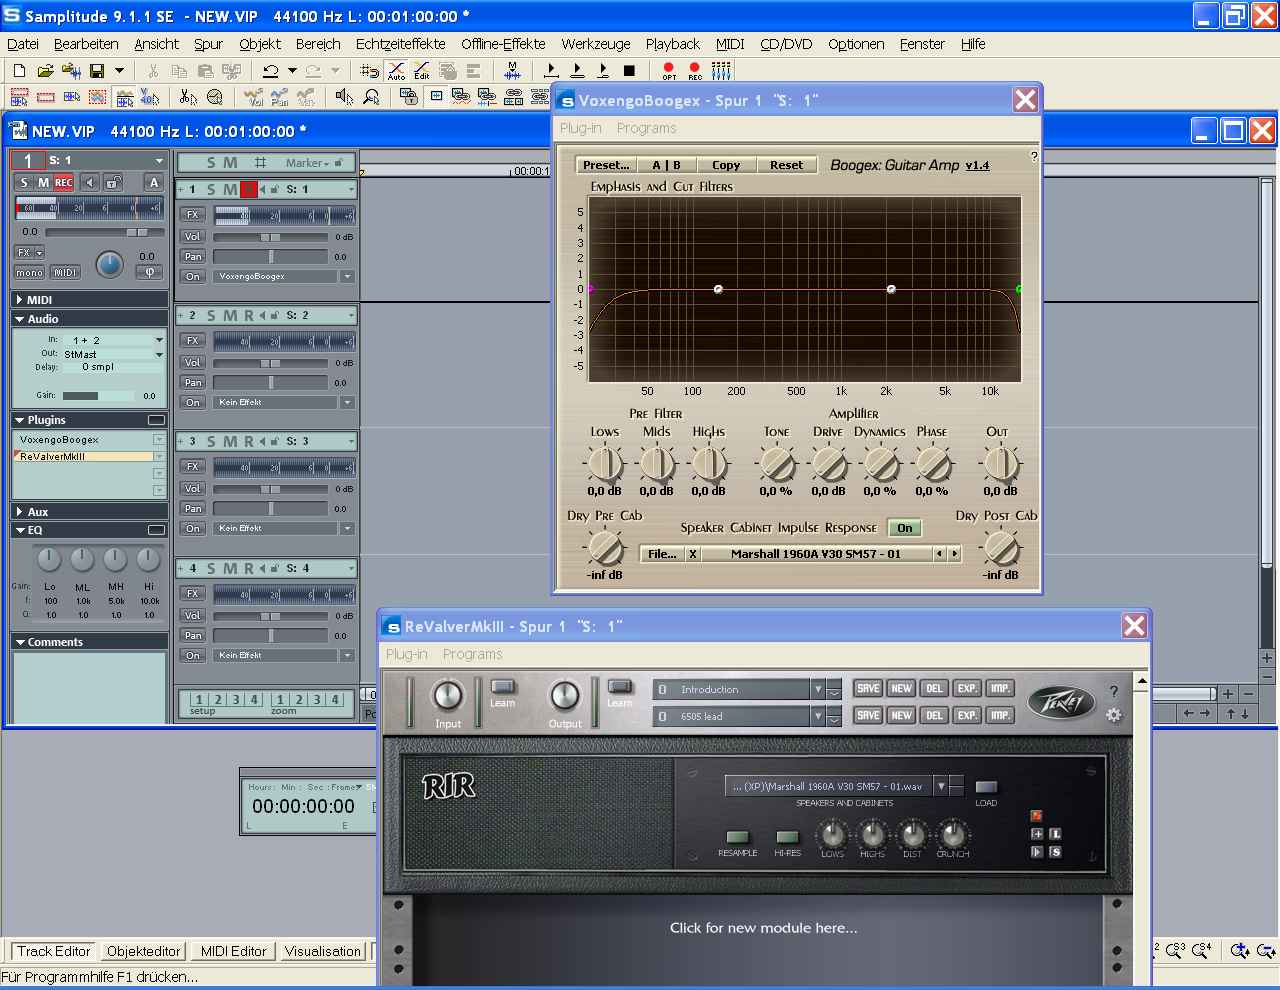Expand the Aux section
Screen dimensions: 1280x990
tap(19, 512)
